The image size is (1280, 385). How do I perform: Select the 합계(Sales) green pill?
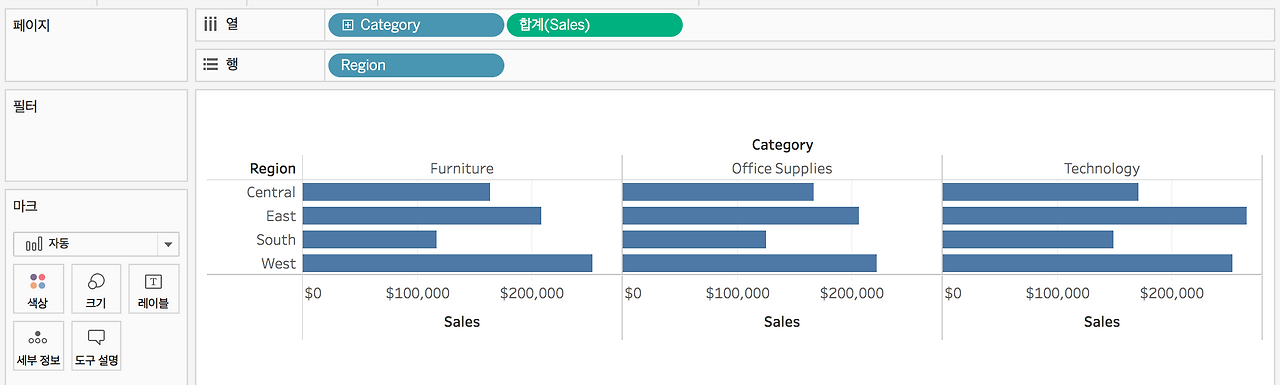point(595,25)
